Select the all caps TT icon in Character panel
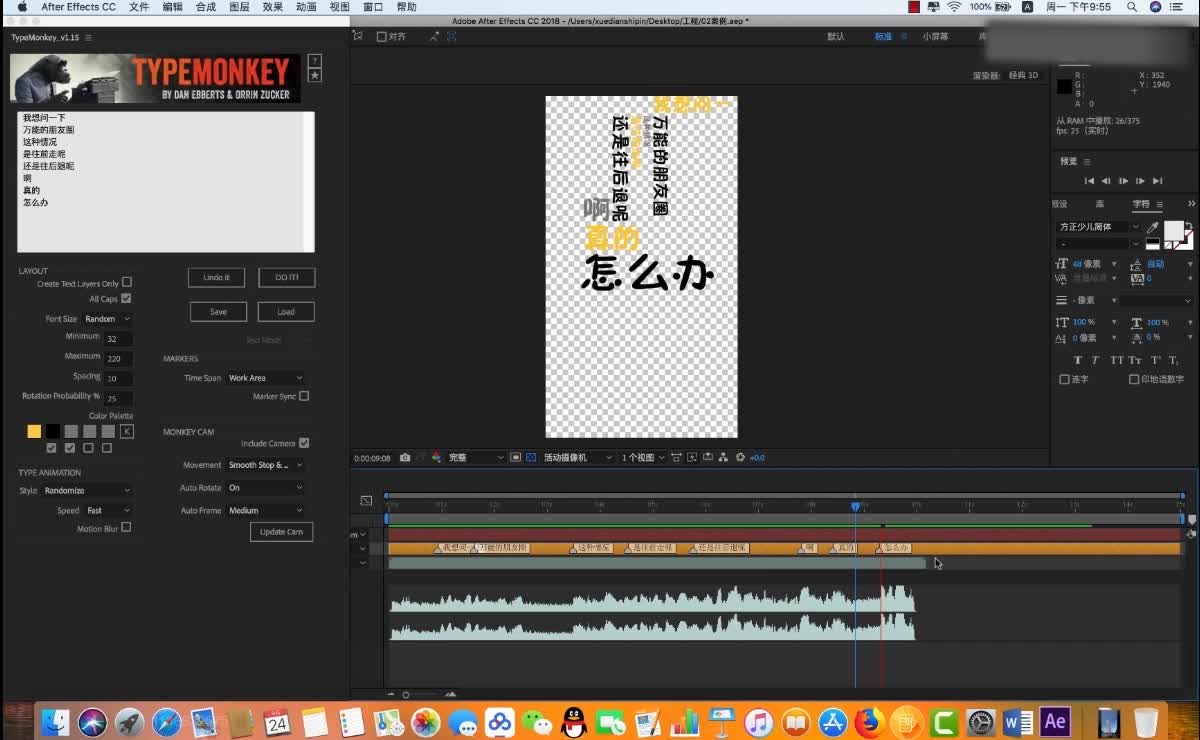Viewport: 1200px width, 740px height. [1117, 360]
